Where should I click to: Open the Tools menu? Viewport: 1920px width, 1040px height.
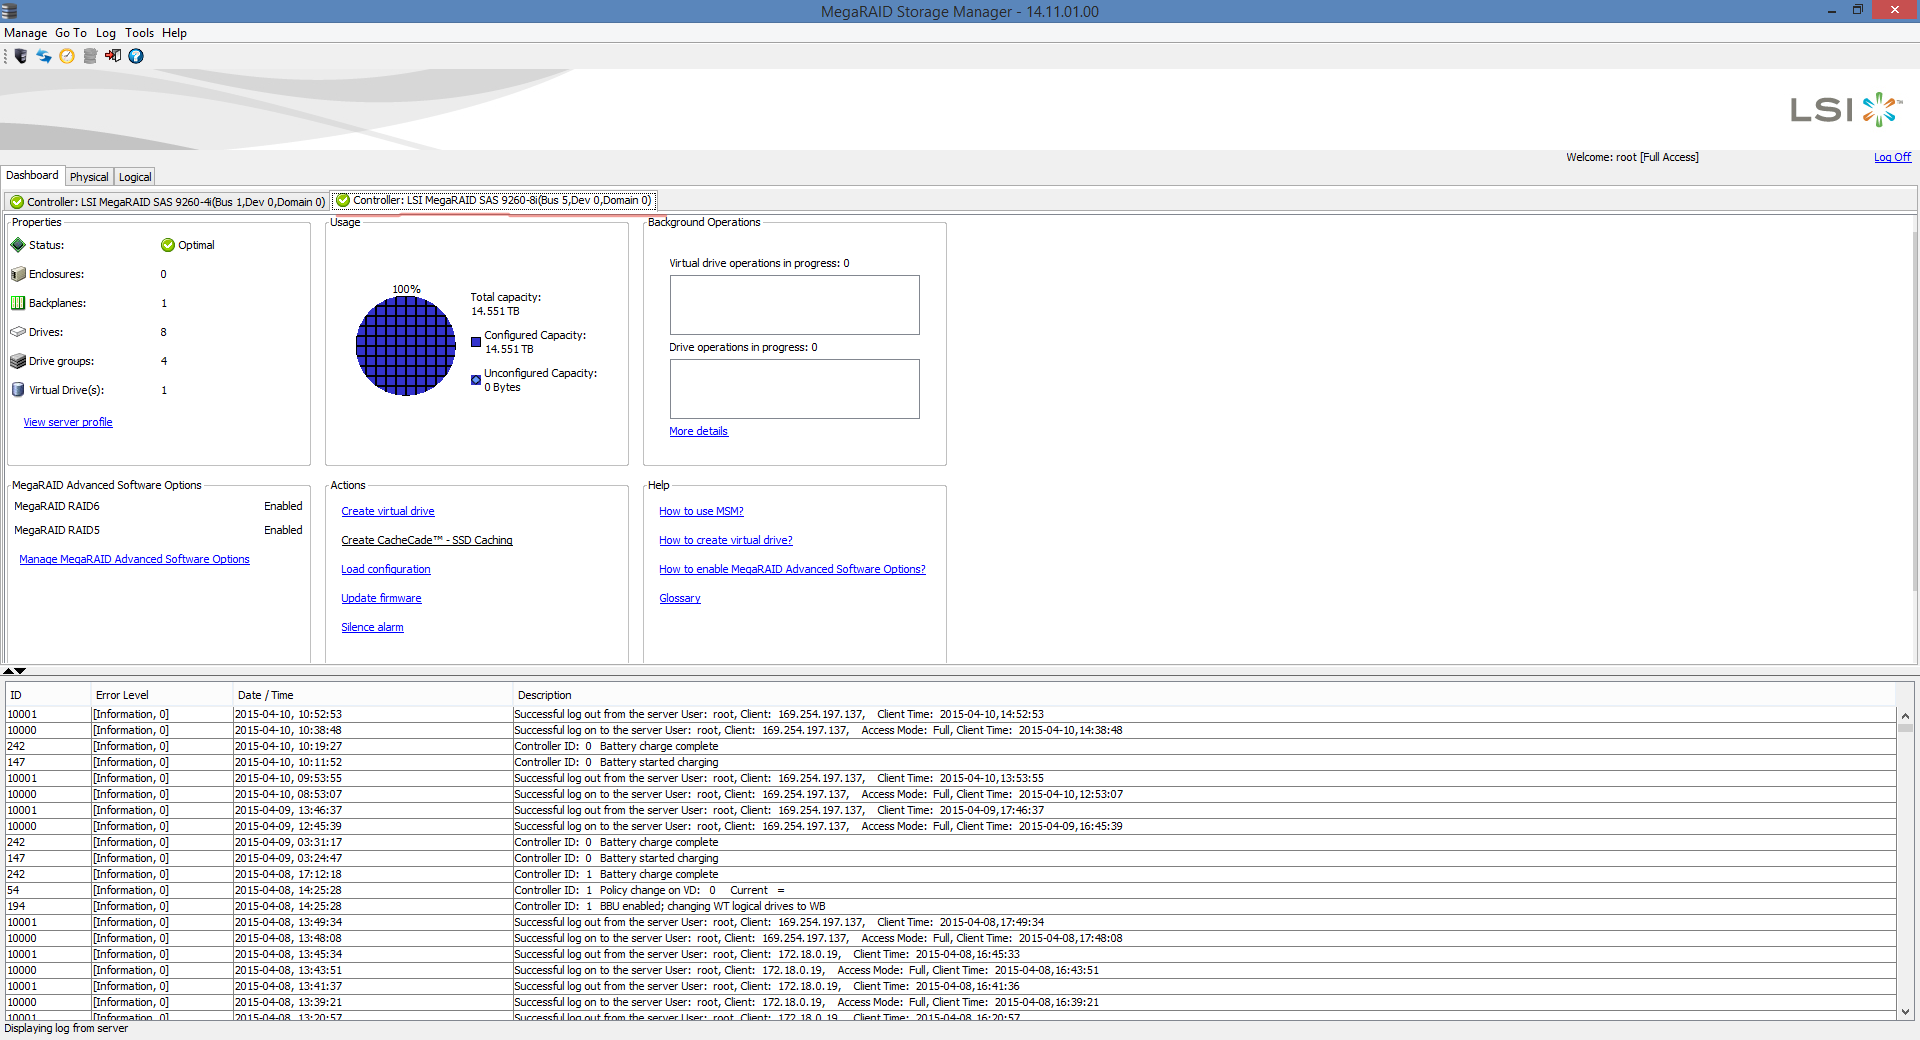point(139,33)
